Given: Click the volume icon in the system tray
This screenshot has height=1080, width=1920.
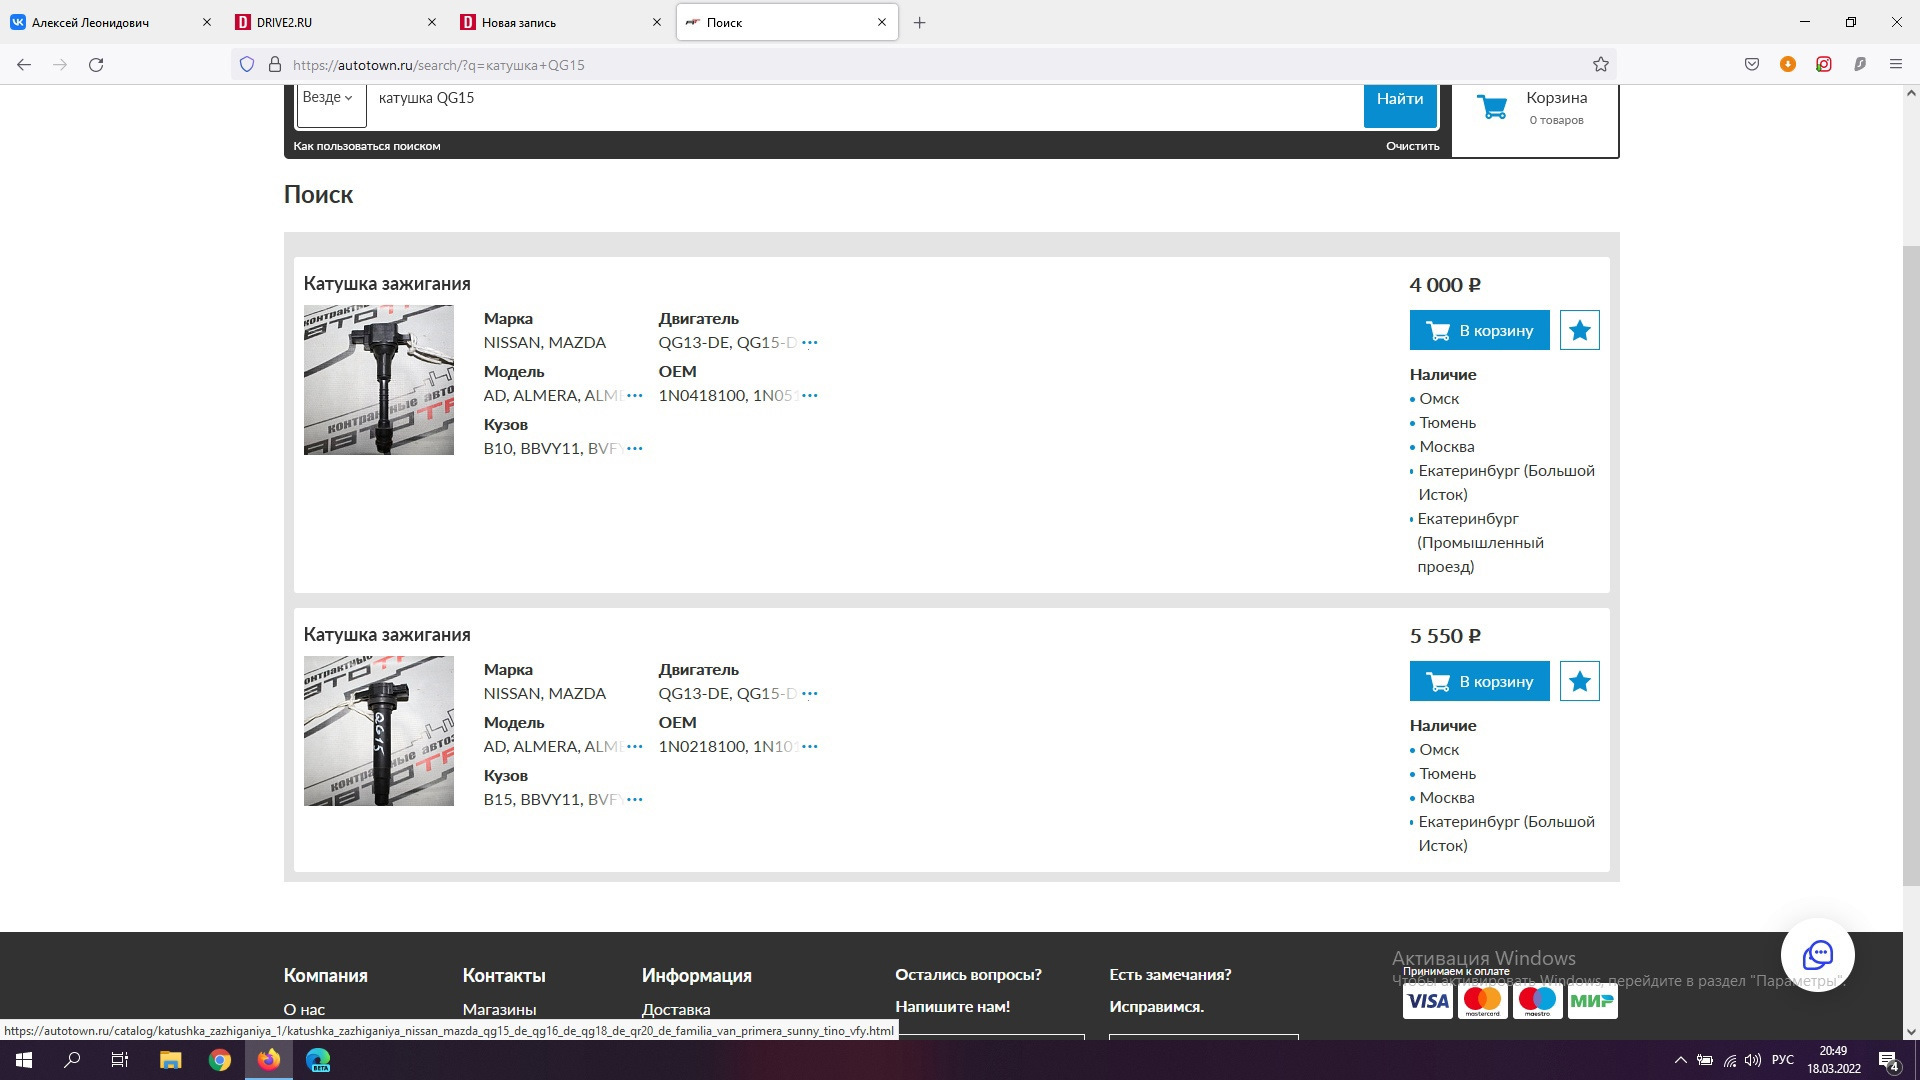Looking at the screenshot, I should point(1753,1060).
